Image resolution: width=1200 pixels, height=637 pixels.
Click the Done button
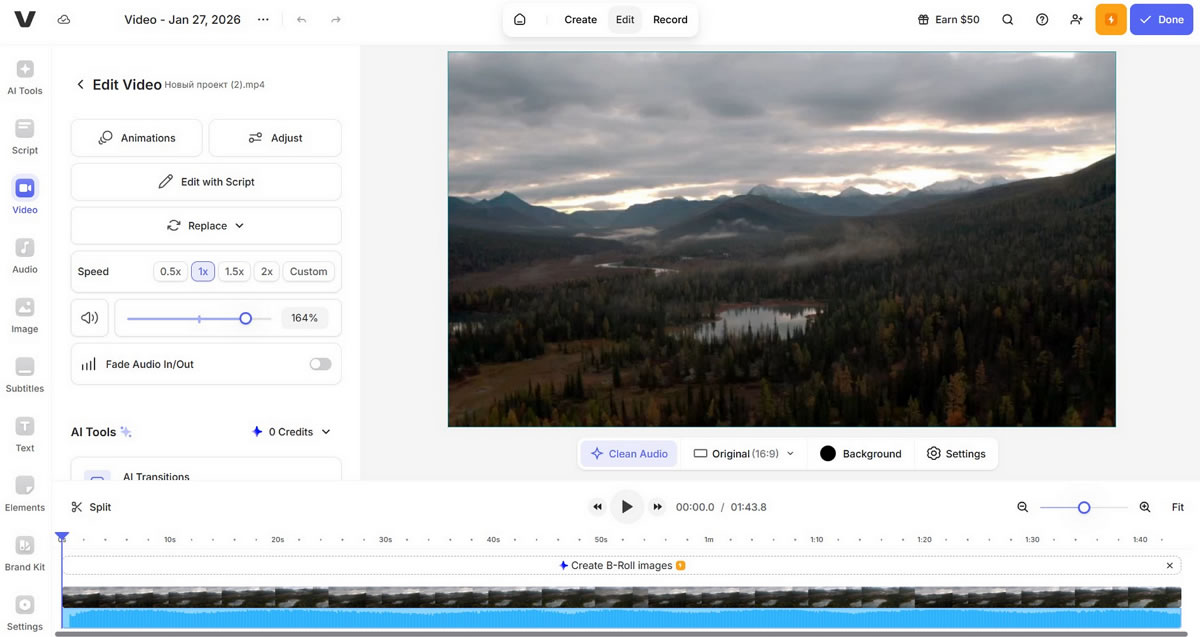(1161, 20)
